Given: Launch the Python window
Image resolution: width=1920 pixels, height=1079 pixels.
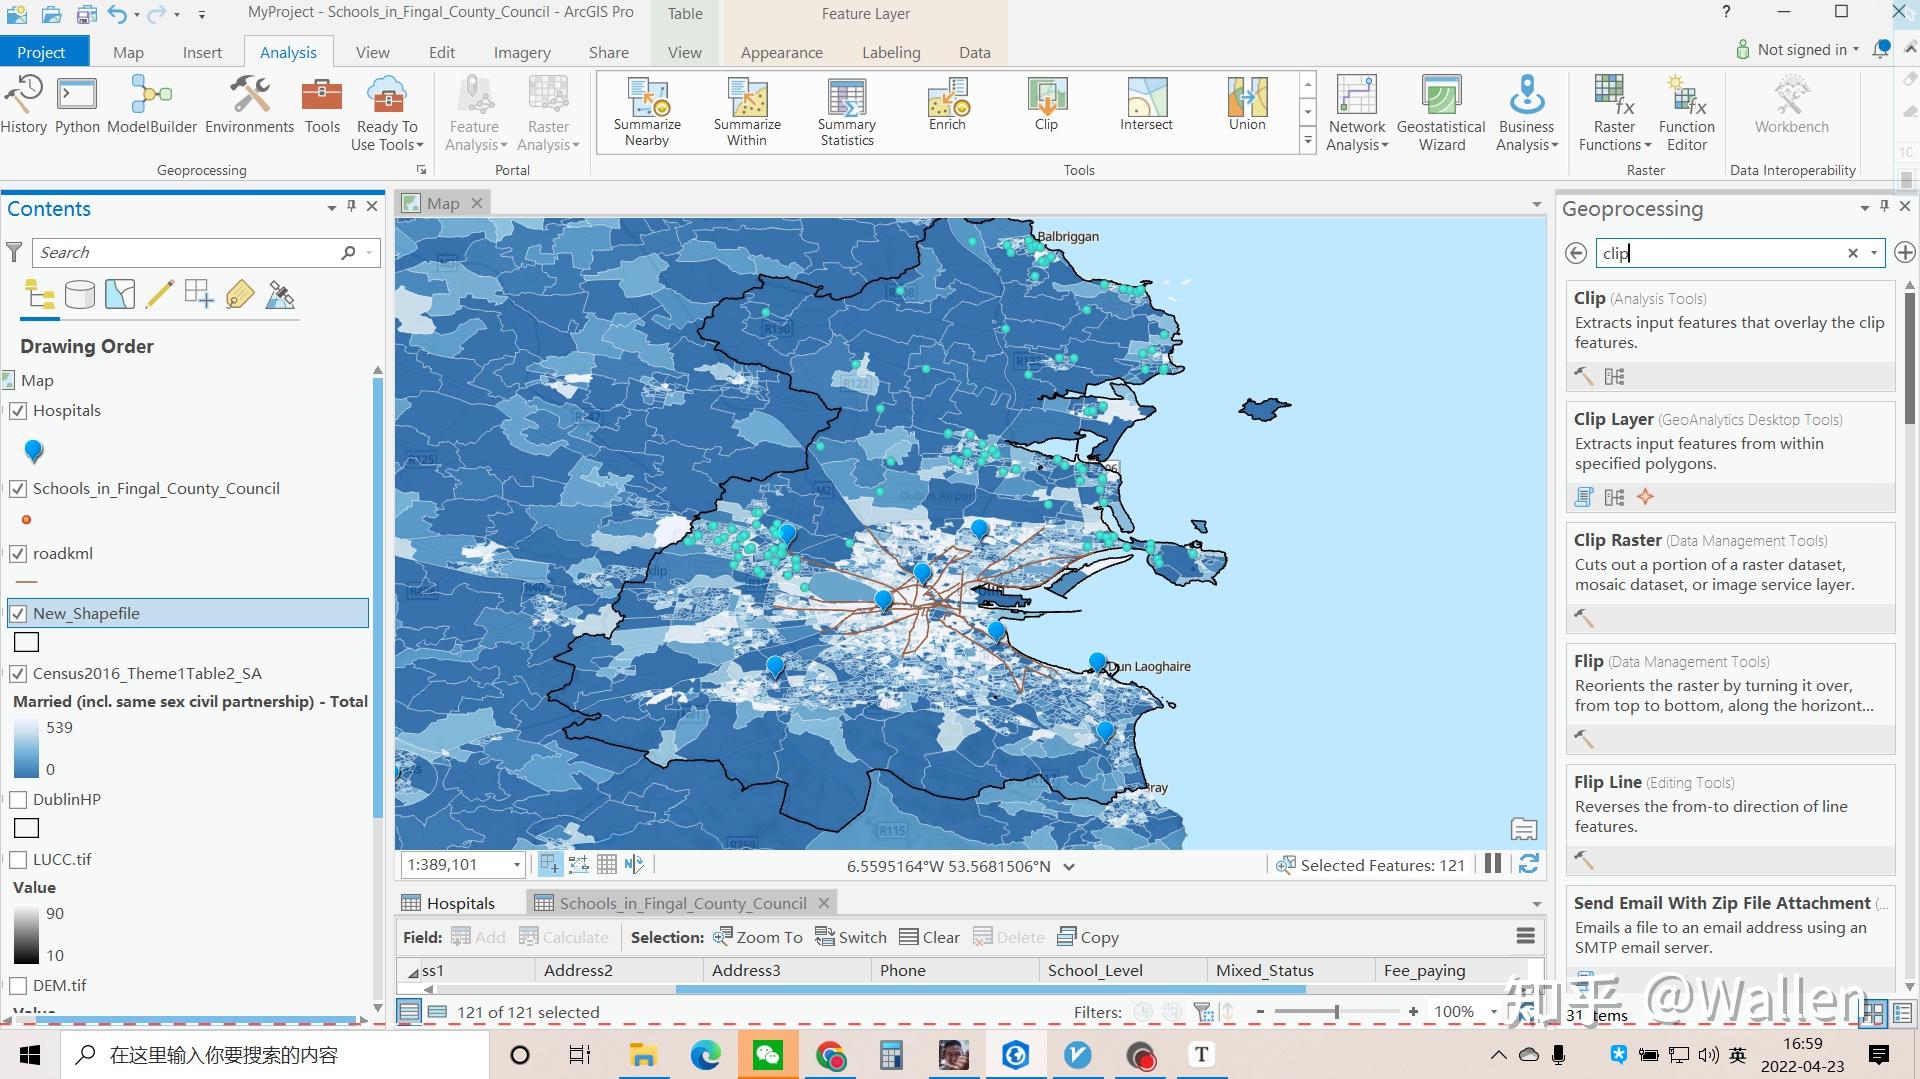Looking at the screenshot, I should (77, 105).
